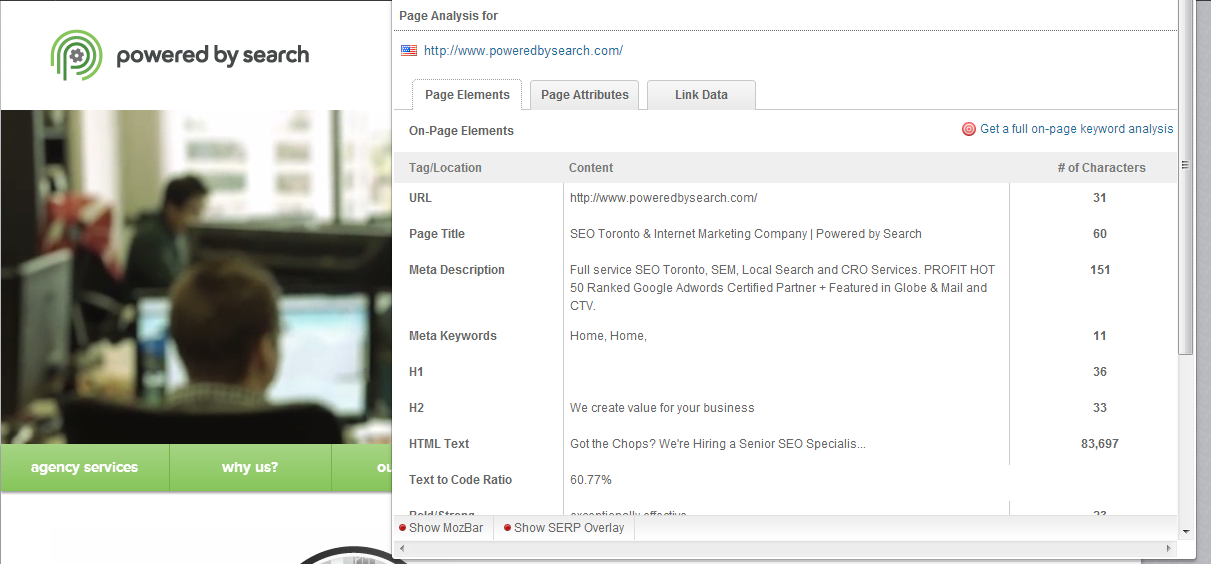The image size is (1211, 564).
Task: Open Get a full on-page keyword analysis
Action: (x=1077, y=129)
